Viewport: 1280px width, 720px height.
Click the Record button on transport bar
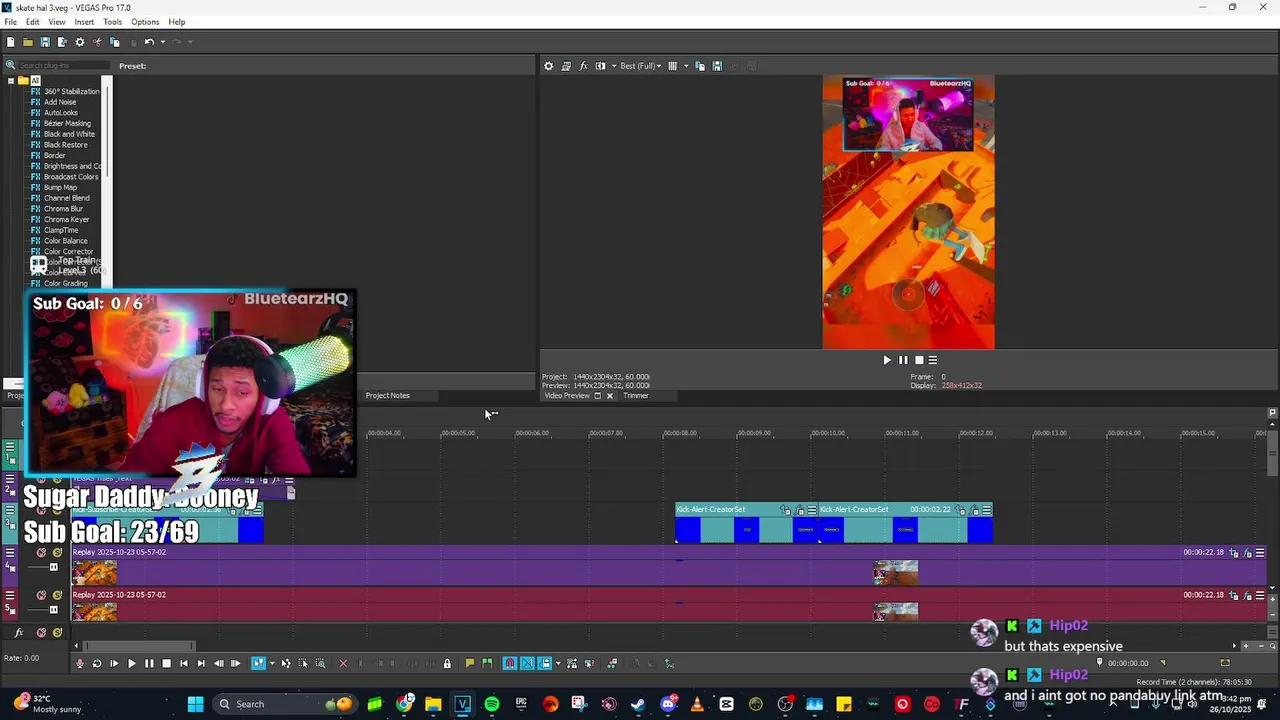[x=80, y=663]
